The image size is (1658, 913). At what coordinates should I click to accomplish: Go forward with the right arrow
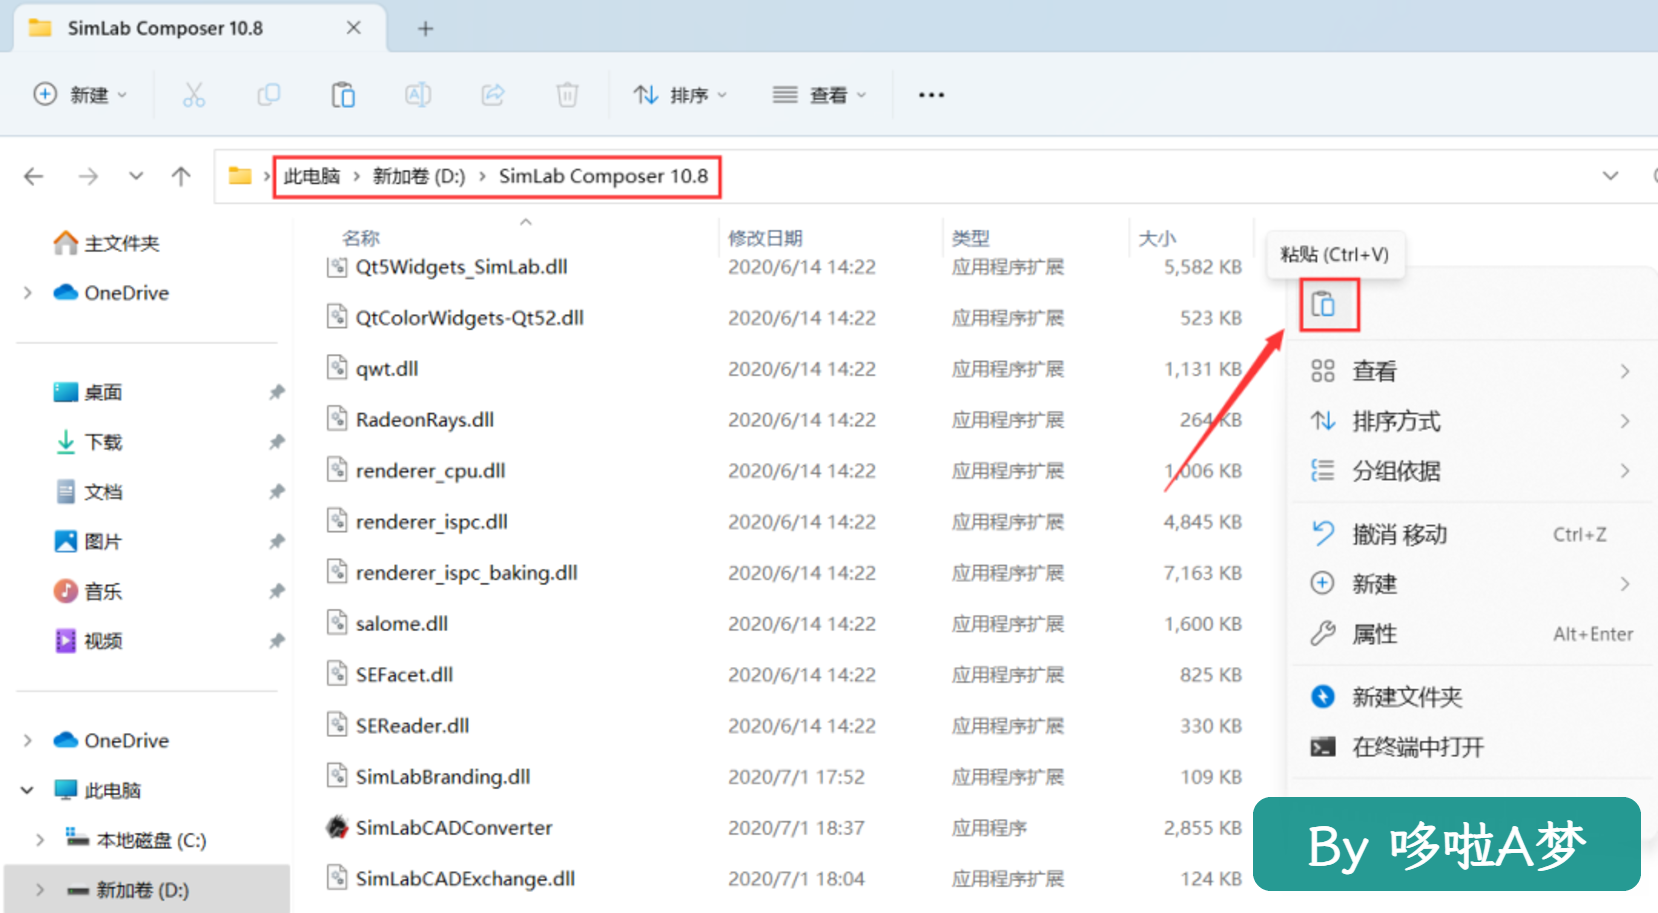pyautogui.click(x=88, y=177)
